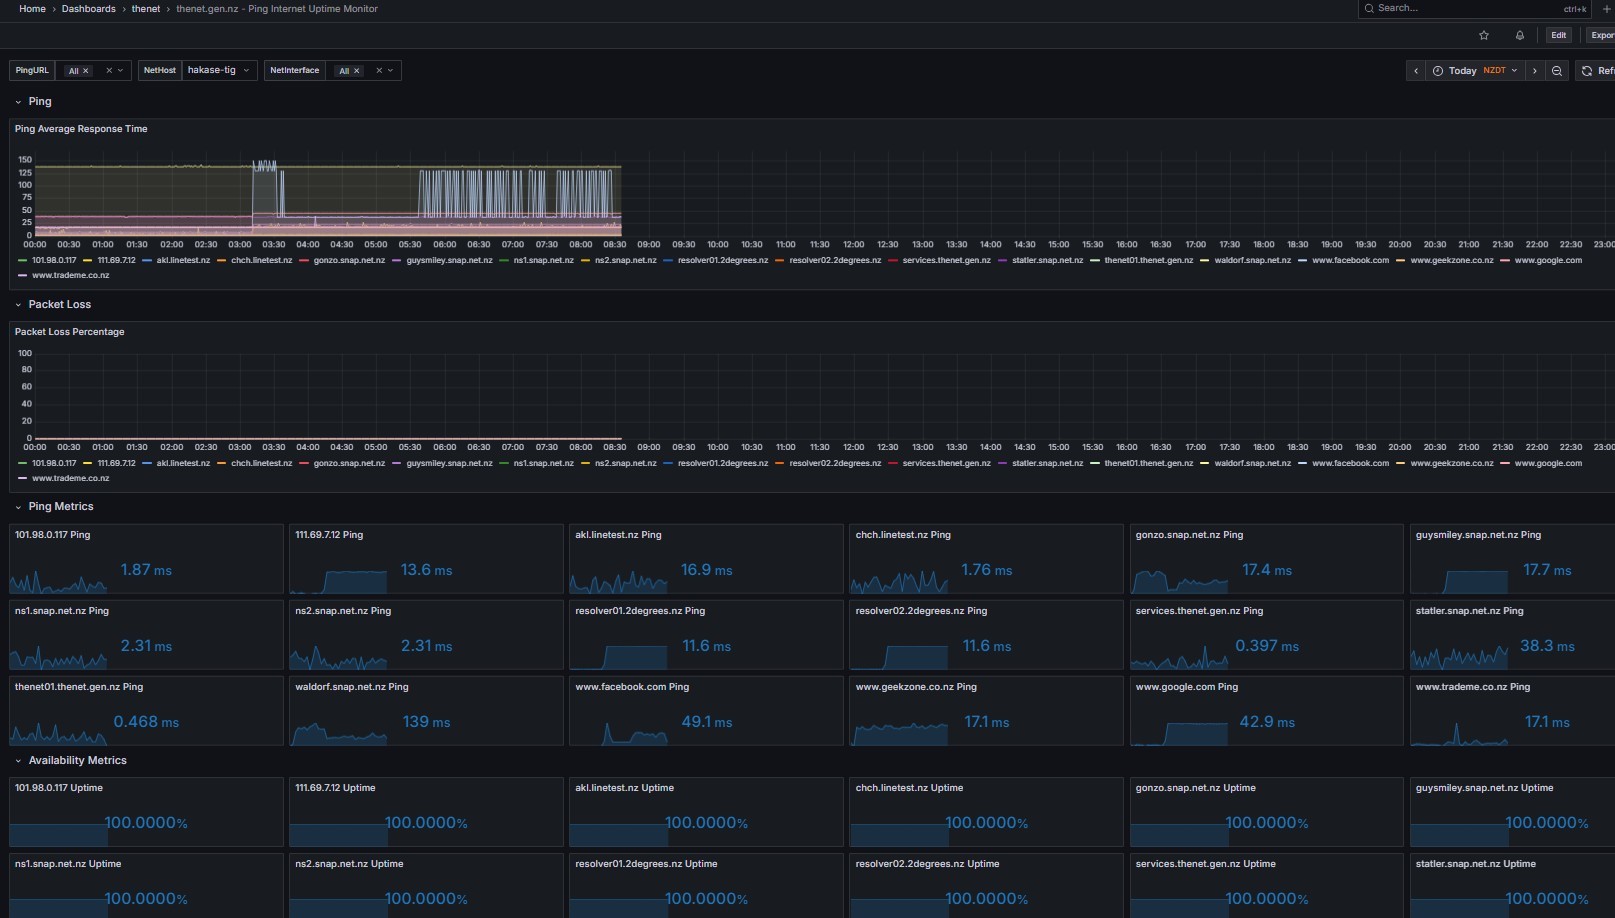Screen dimensions: 1615x918
Task: Toggle www.google.com series in Packet Loss legend
Action: click(1547, 463)
